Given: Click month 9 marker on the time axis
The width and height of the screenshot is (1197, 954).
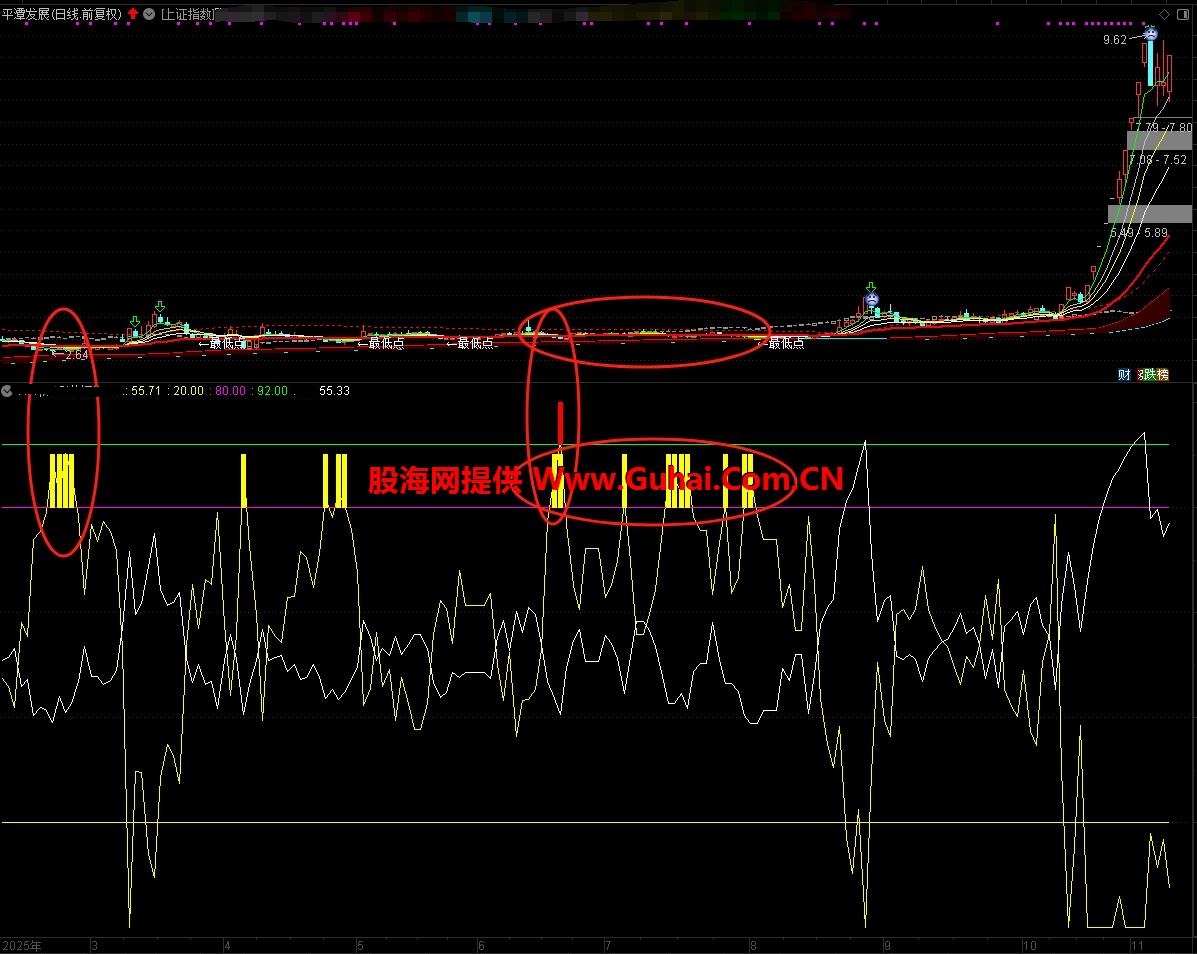Looking at the screenshot, I should pyautogui.click(x=886, y=945).
